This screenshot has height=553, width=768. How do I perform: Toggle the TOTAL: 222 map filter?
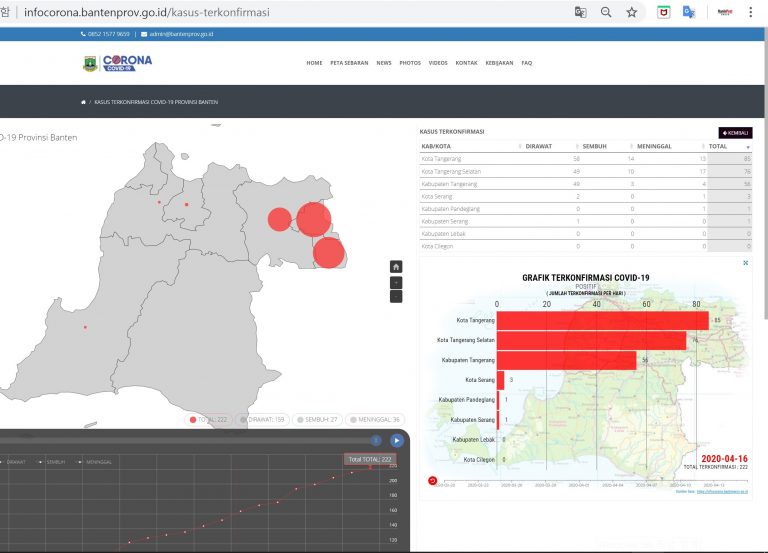(x=210, y=420)
